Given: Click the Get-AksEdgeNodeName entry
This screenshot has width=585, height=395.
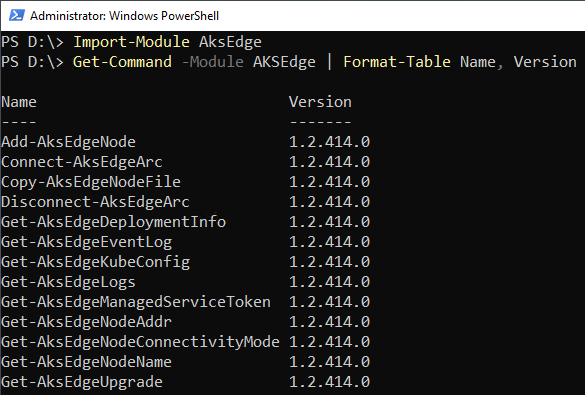Looking at the screenshot, I should point(86,362).
